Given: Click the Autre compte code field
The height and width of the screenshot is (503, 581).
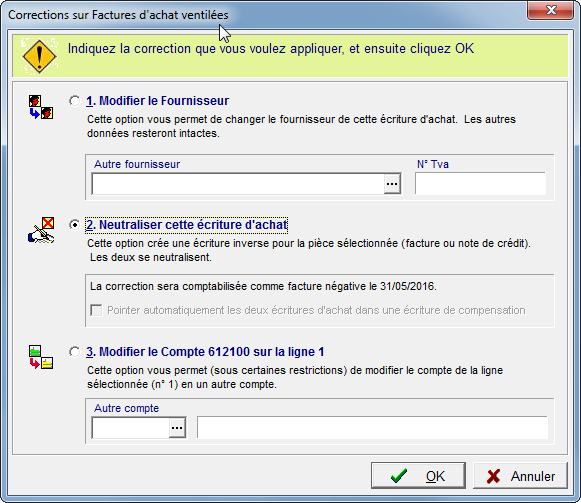Looking at the screenshot, I should pos(131,428).
